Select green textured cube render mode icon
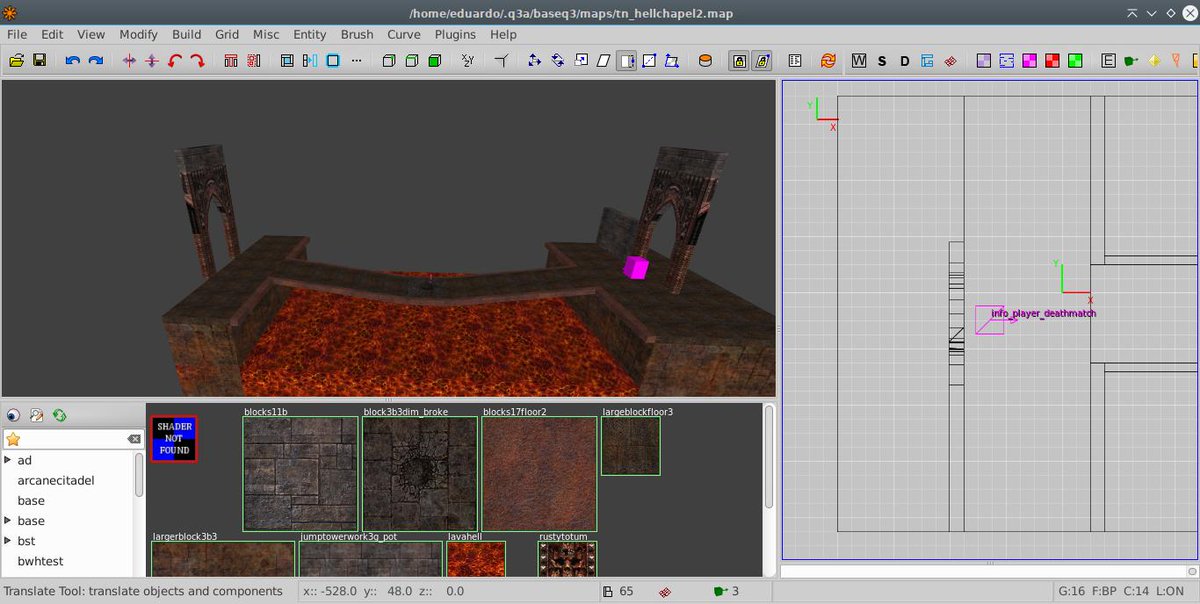The image size is (1200, 604). coord(435,61)
